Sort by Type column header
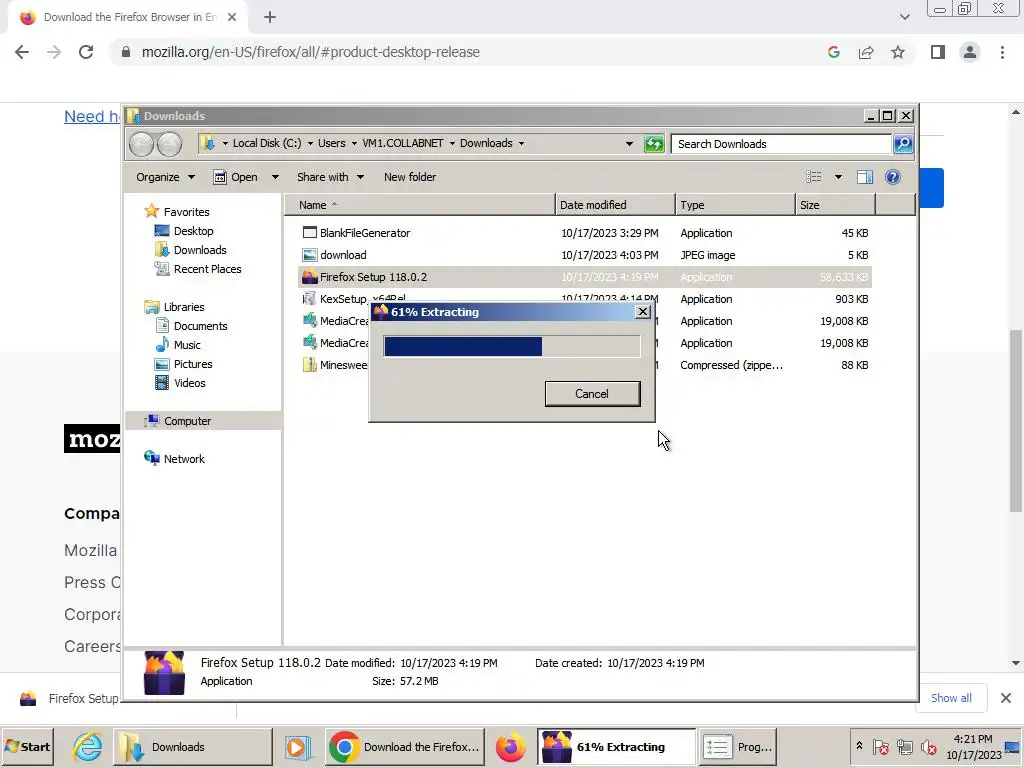The height and width of the screenshot is (768, 1024). coord(735,205)
